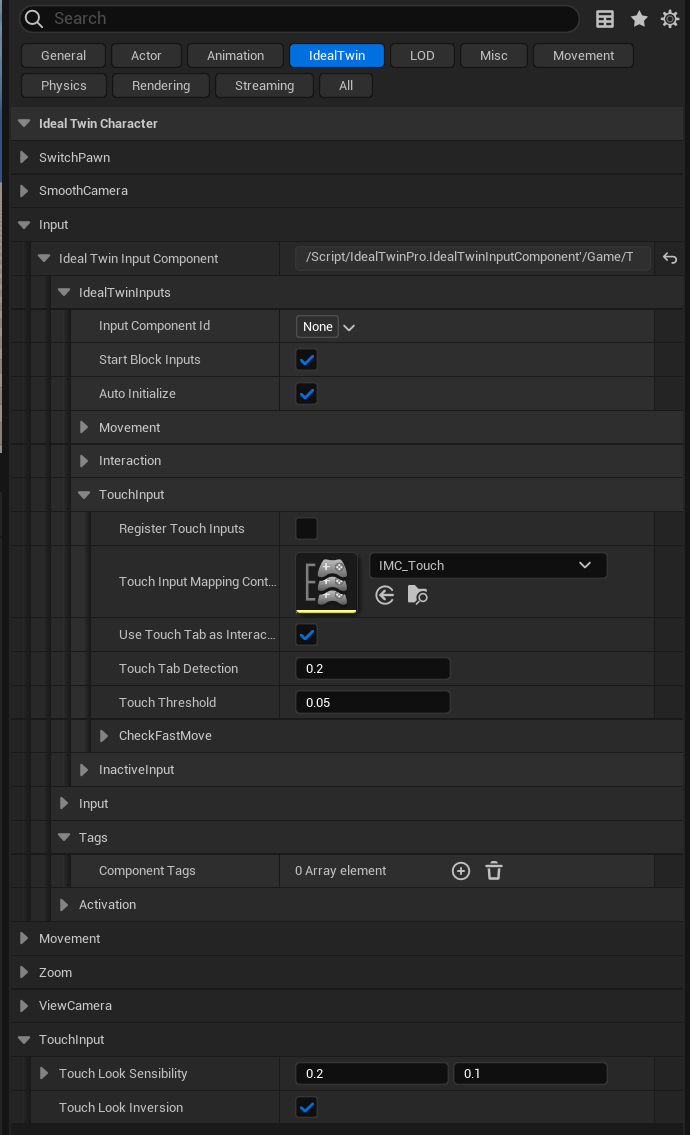Disable Touch Look Inversion checkbox
Image resolution: width=690 pixels, height=1135 pixels.
coord(307,1107)
